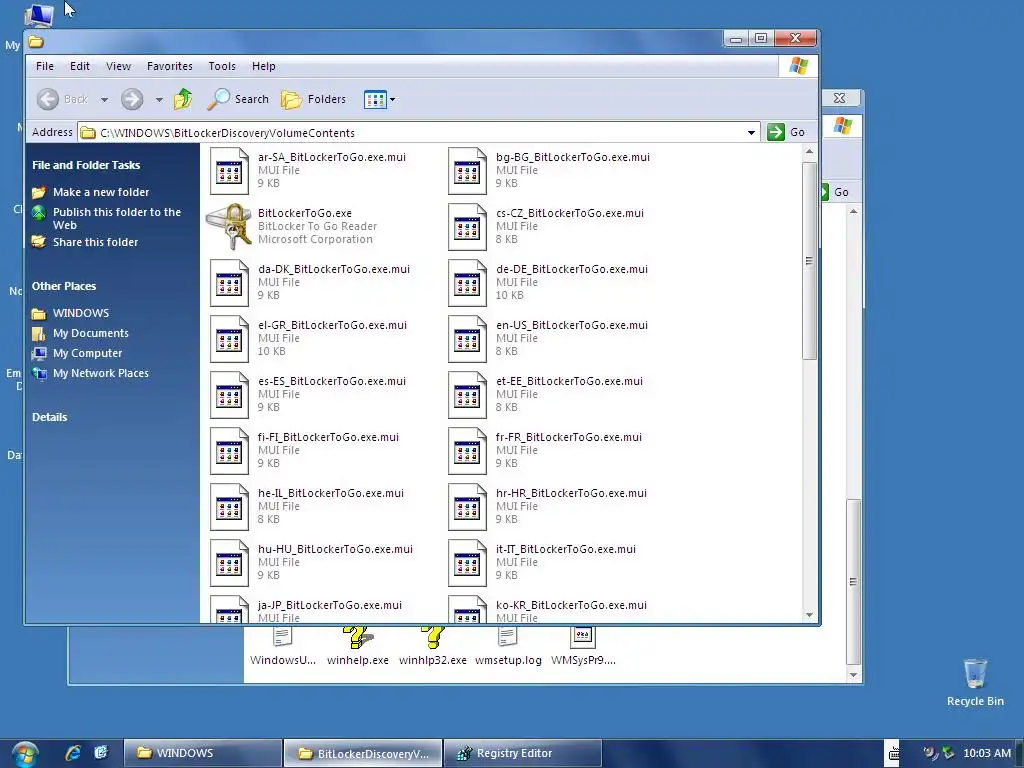
Task: Toggle the Folders pane button
Action: point(313,99)
